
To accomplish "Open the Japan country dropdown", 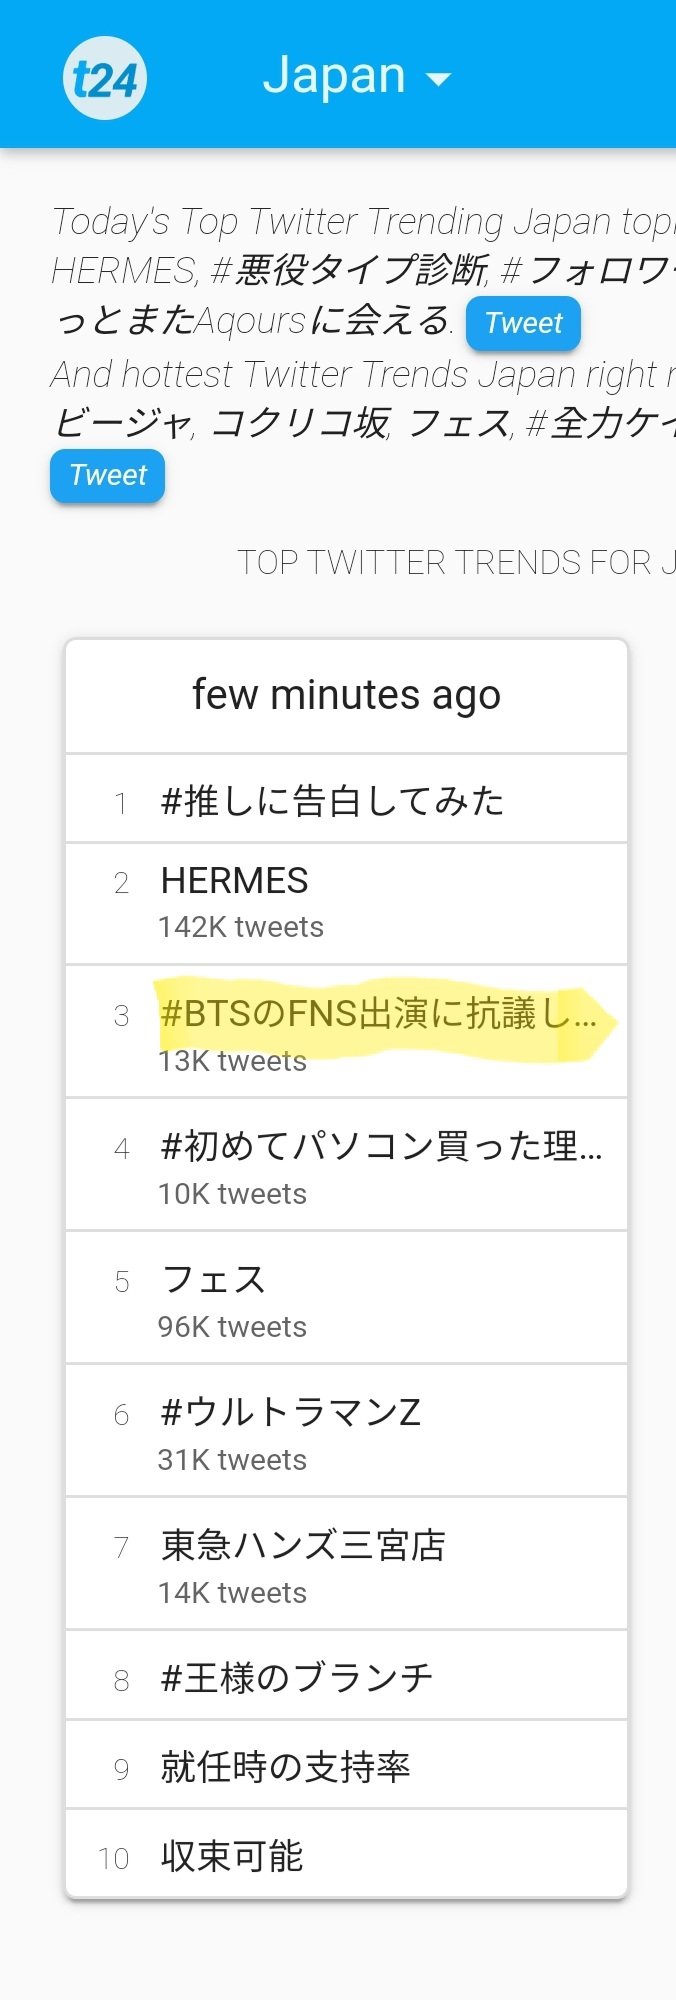I will coord(334,76).
